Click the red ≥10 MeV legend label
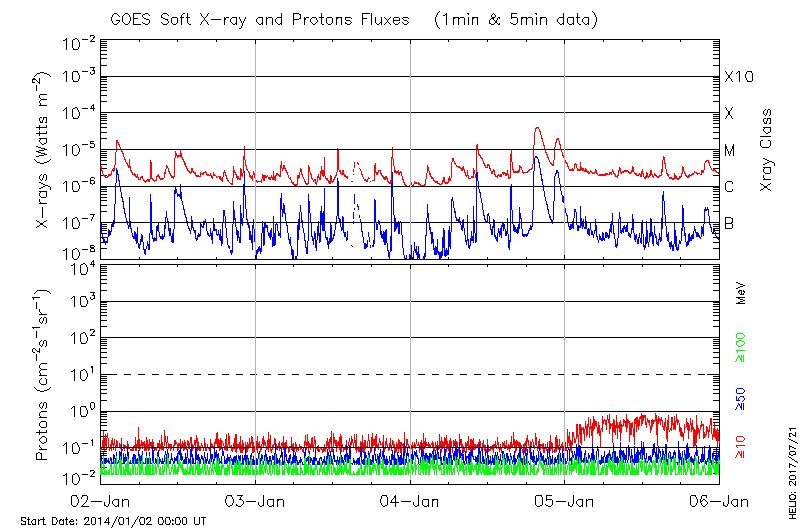The width and height of the screenshot is (800, 530). click(741, 446)
